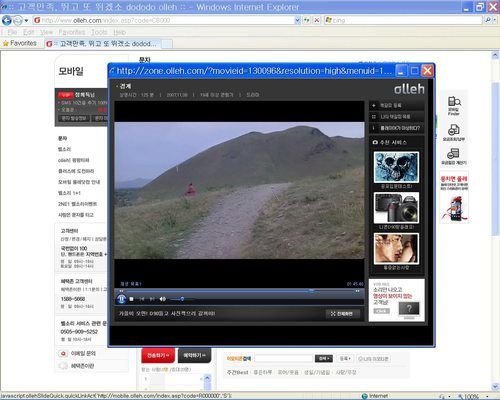Expand the address bar dropdown arrow
The image size is (500, 400).
(298, 20)
